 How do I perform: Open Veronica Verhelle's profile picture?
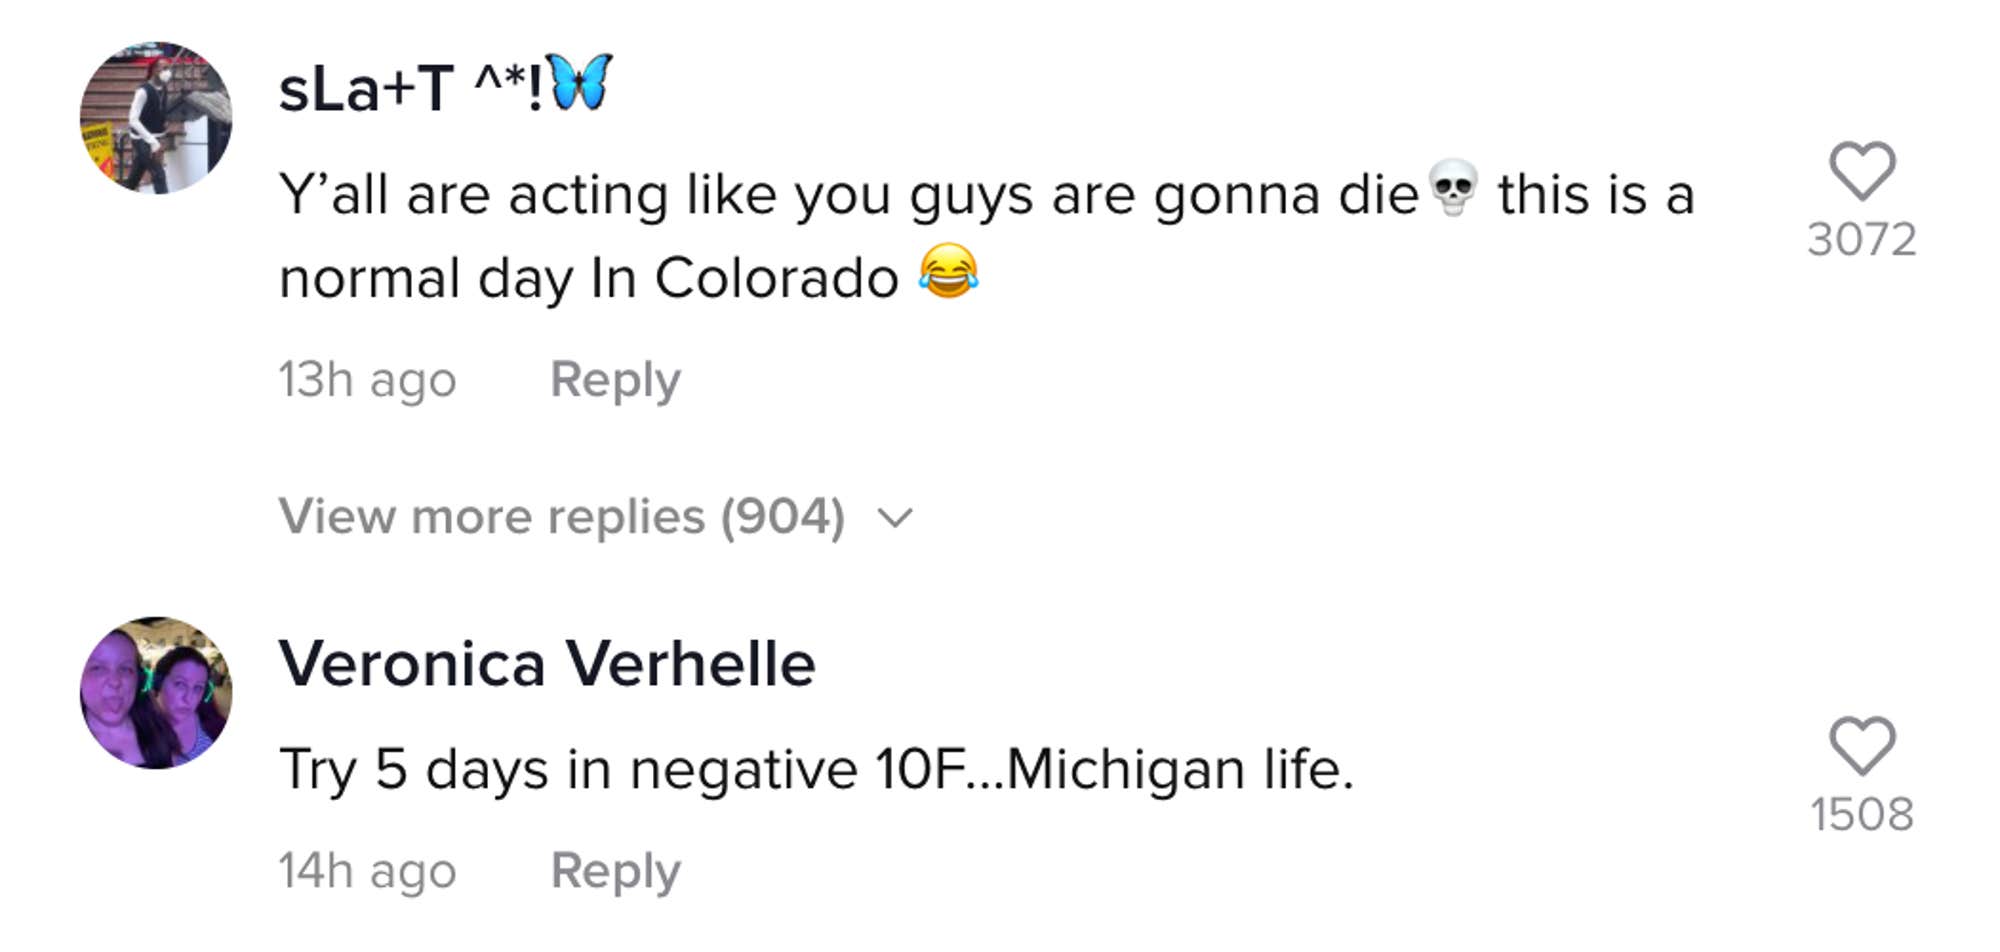[x=156, y=693]
